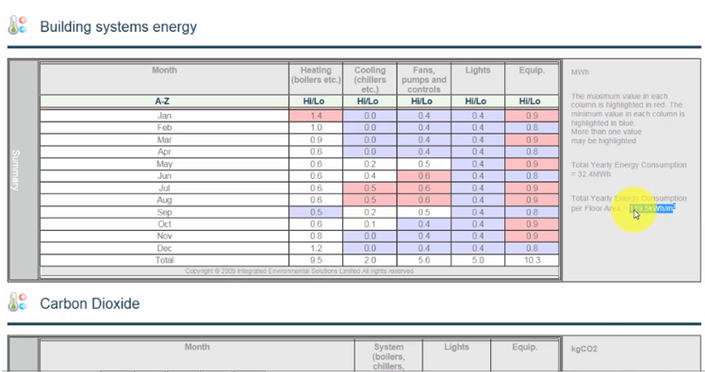
Task: Click the Jan heating value 1.4 cell
Action: coord(316,116)
